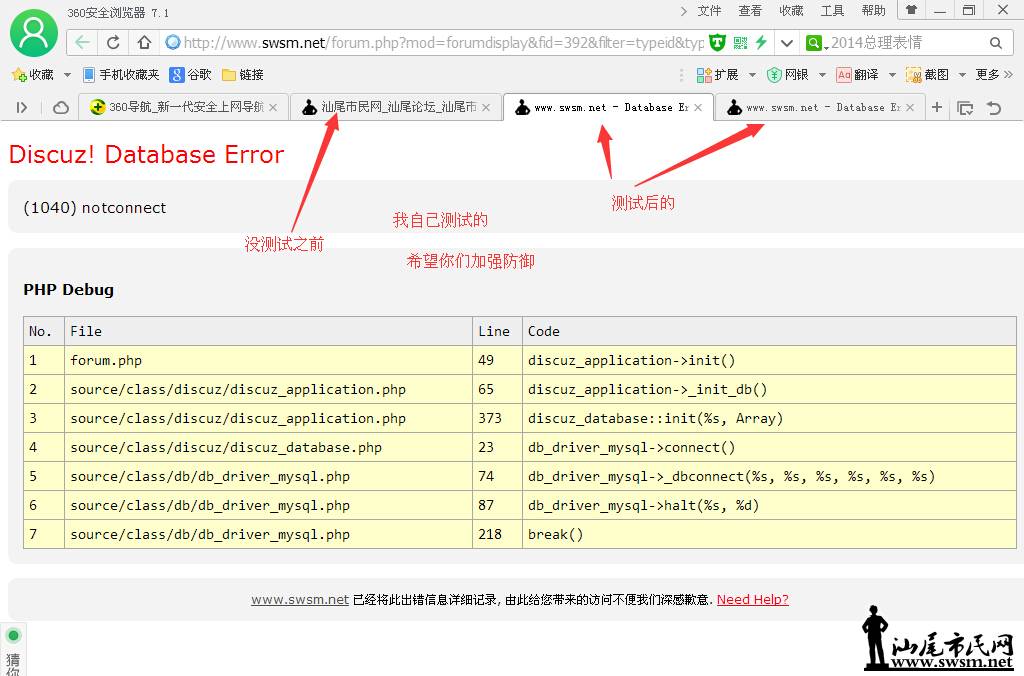Open the 扩展 extensions button
This screenshot has width=1024, height=676.
point(717,74)
